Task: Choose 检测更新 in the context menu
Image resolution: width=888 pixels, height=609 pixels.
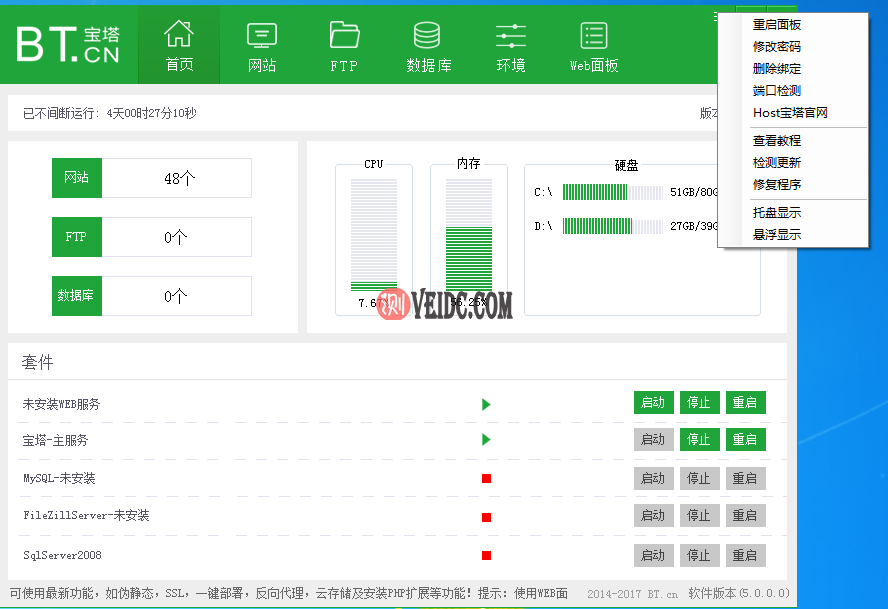Action: 776,162
